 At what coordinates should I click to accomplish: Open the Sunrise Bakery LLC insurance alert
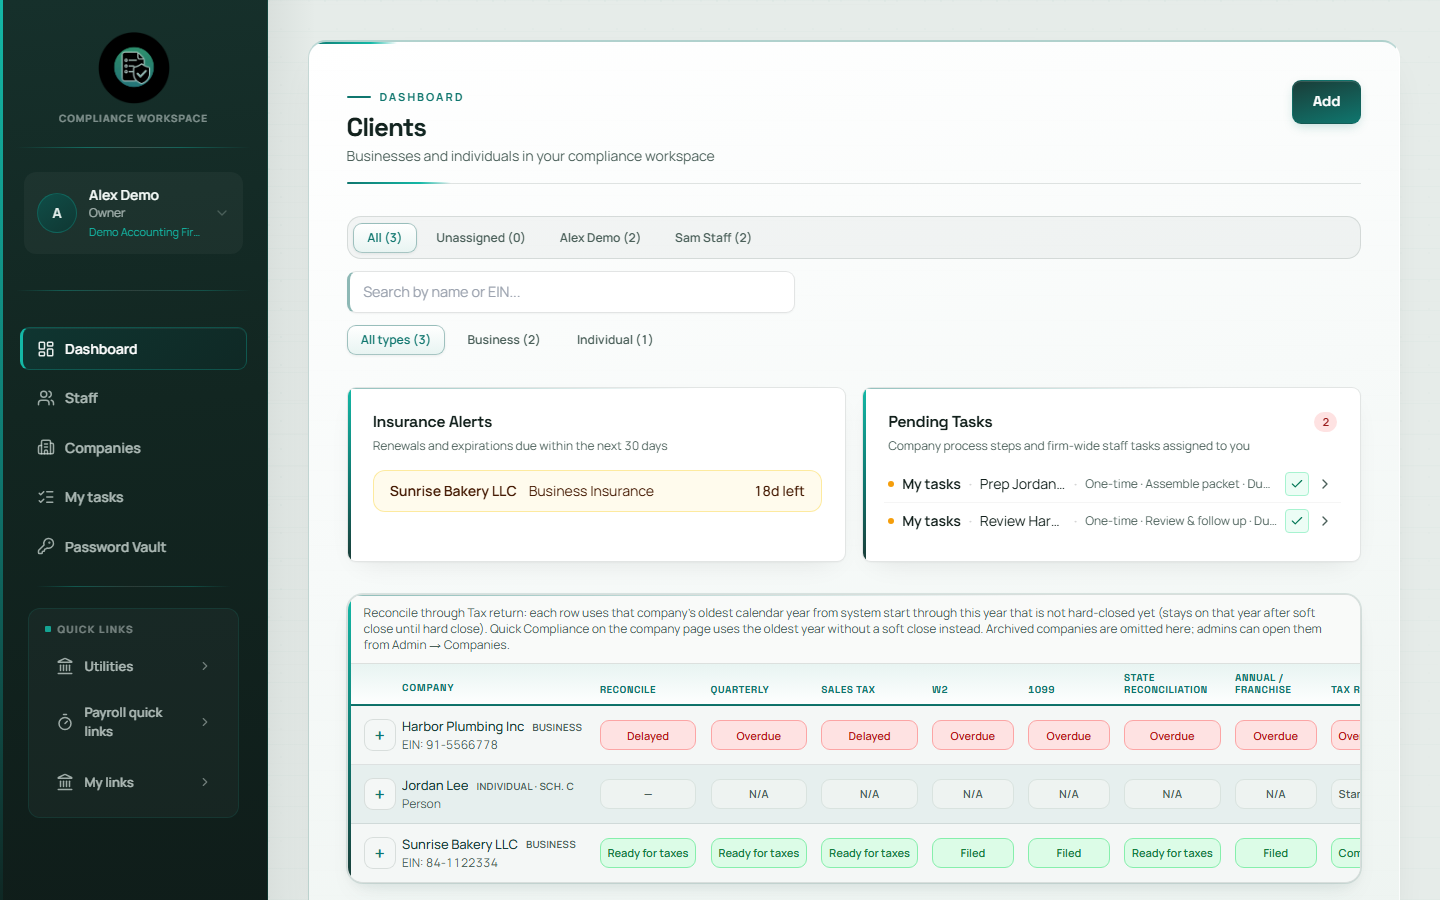pos(597,491)
